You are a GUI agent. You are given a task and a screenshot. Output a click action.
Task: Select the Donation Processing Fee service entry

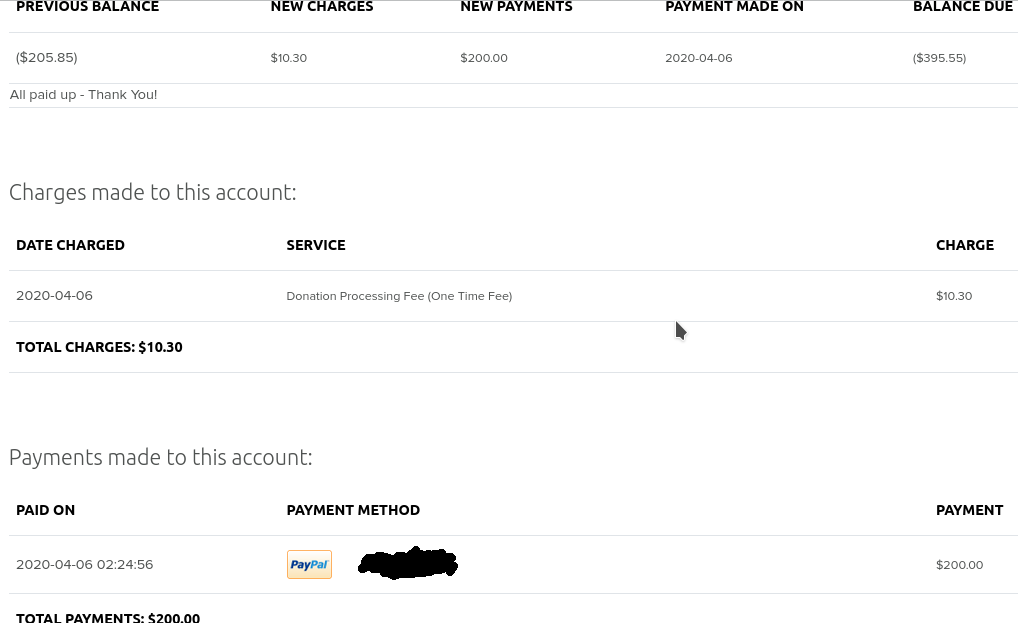(x=399, y=296)
